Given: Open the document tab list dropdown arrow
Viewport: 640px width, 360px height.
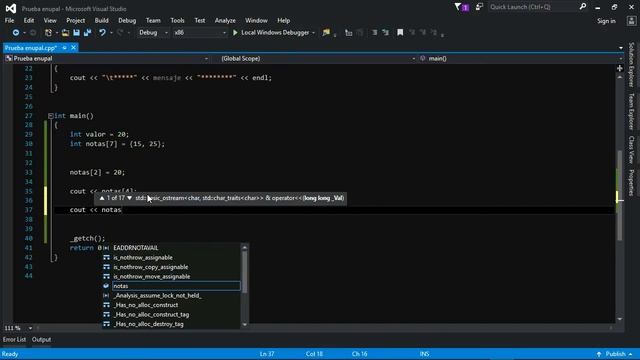Looking at the screenshot, I should click(x=621, y=48).
